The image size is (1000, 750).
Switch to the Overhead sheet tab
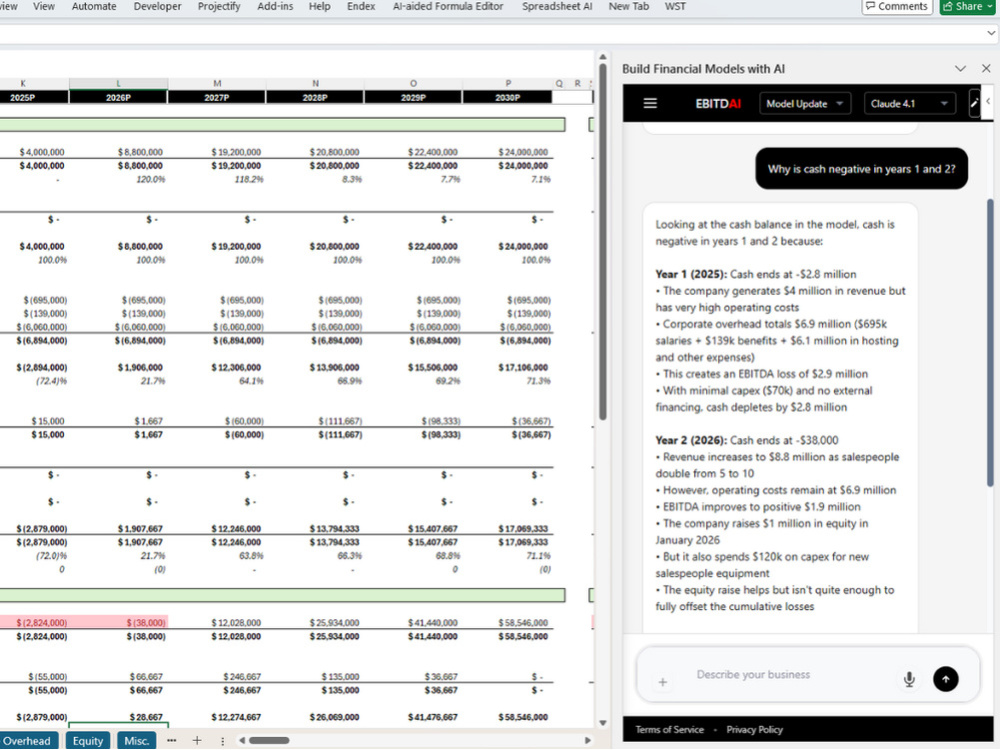point(27,740)
